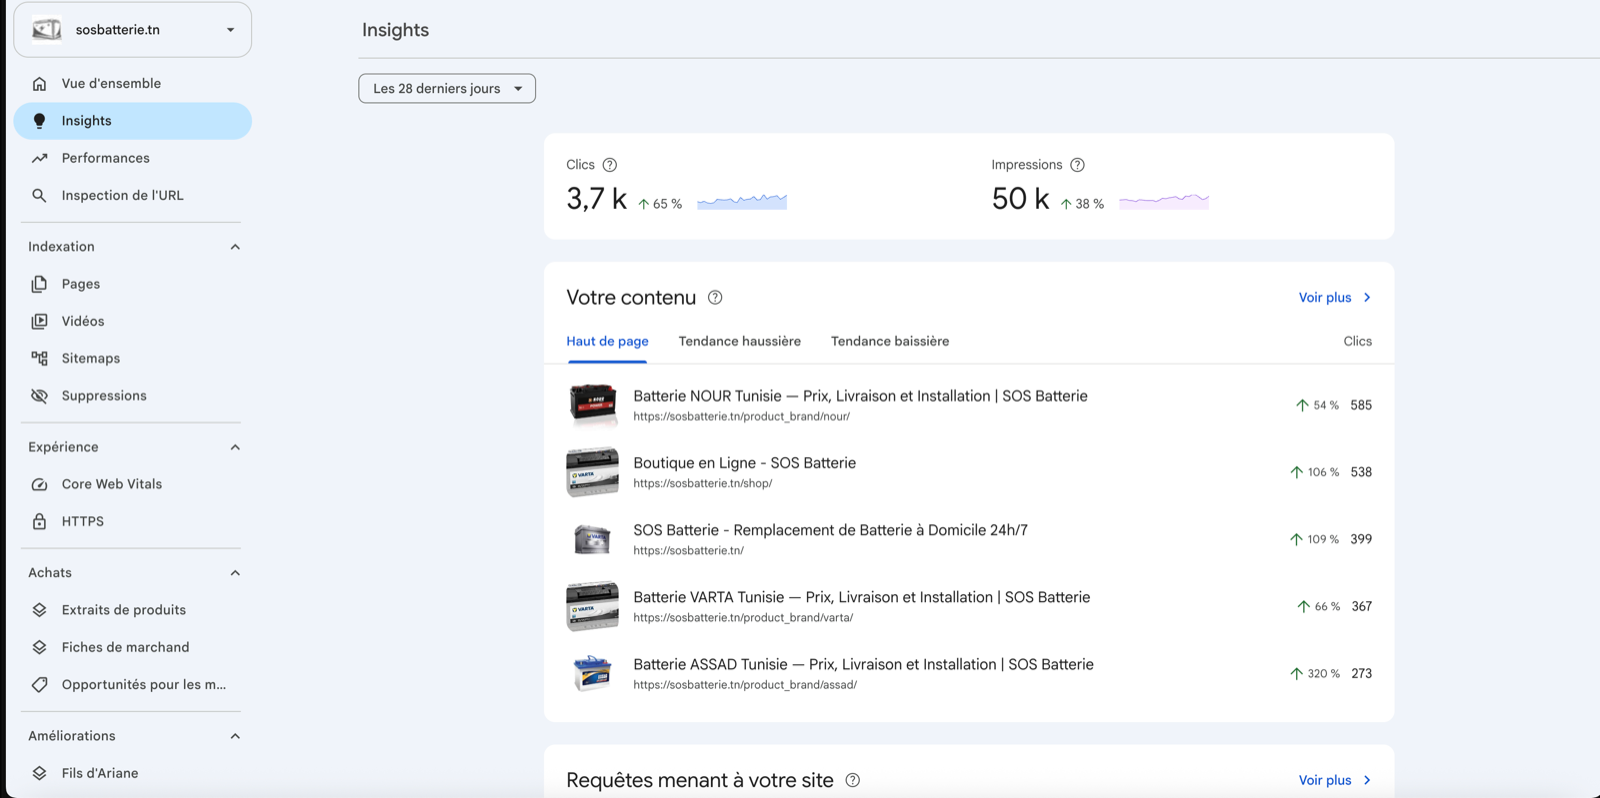The width and height of the screenshot is (1600, 798).
Task: Click the Inspection de l'URL magnifier icon
Action: tap(39, 196)
